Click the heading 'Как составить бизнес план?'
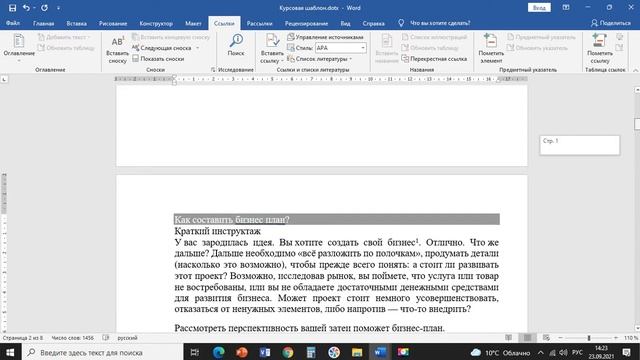The image size is (640, 360). pos(232,220)
